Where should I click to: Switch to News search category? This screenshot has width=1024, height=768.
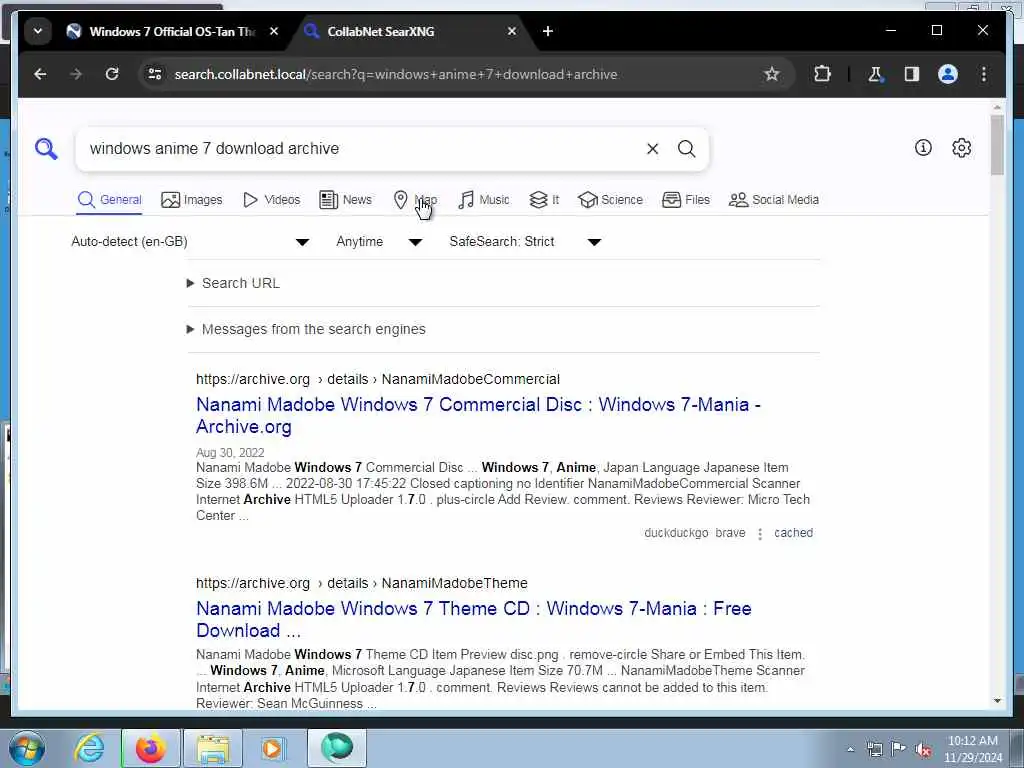point(345,200)
